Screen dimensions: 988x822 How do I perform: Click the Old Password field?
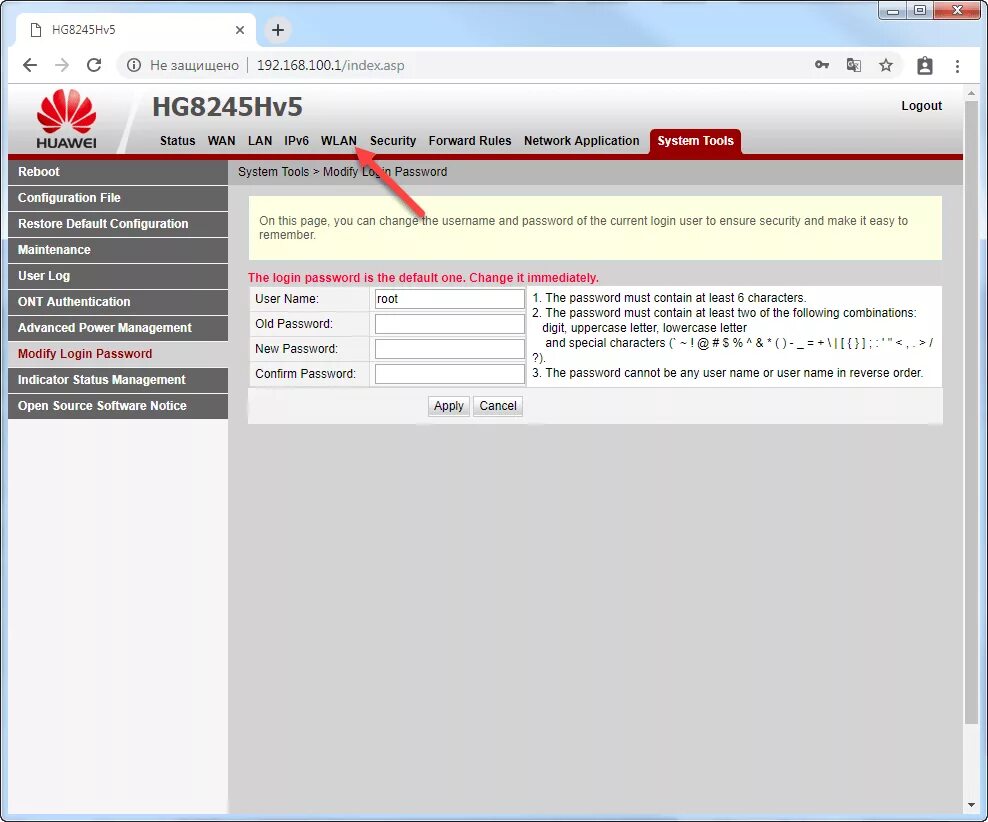[x=449, y=324]
